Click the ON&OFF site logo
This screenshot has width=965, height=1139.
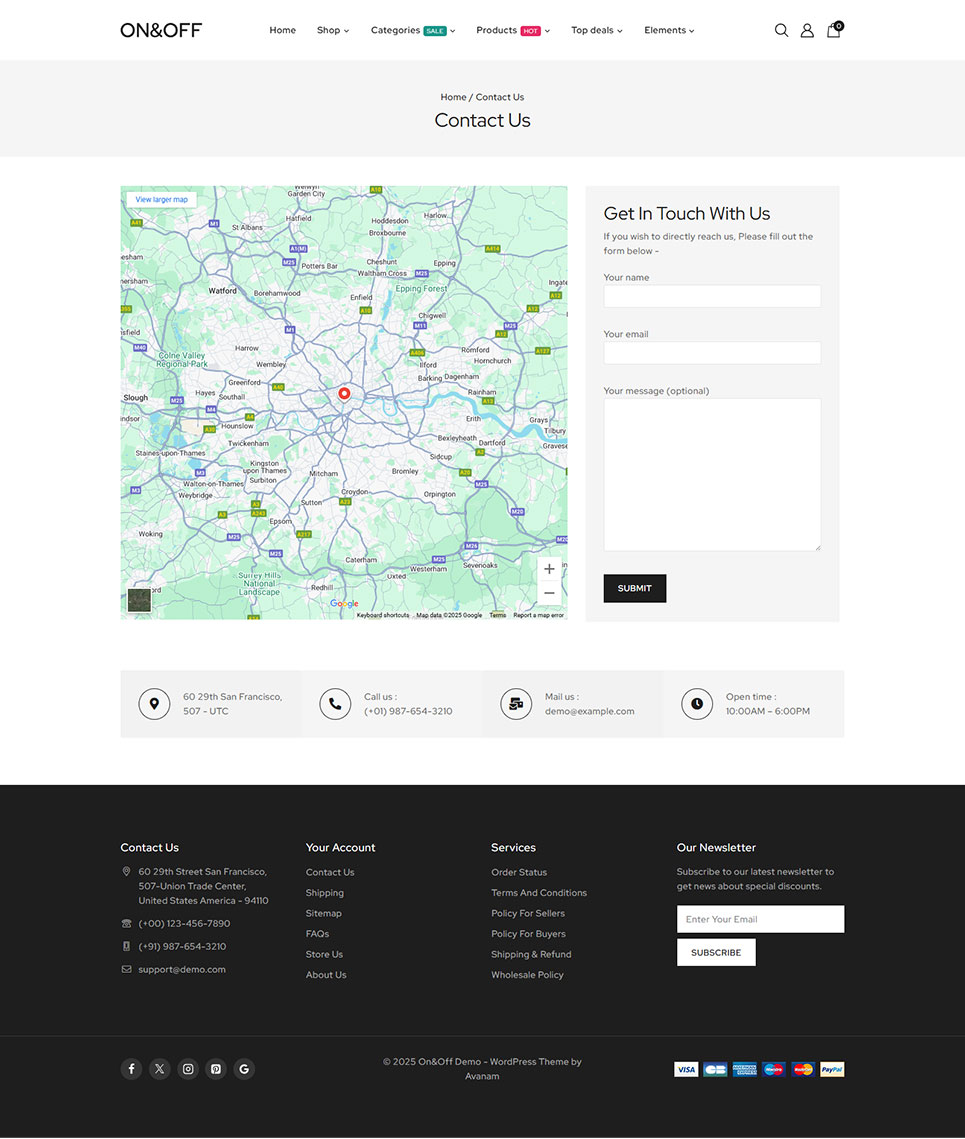[161, 31]
